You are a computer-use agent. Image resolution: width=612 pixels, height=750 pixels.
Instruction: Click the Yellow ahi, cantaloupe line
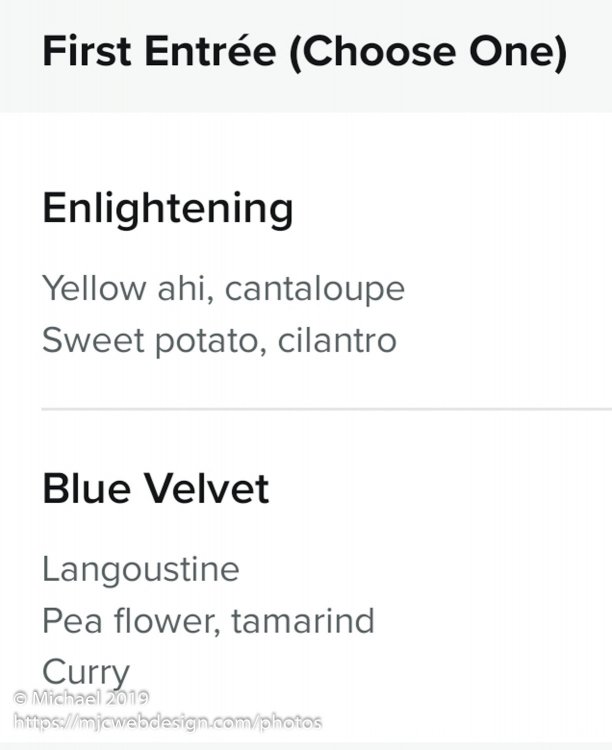point(223,289)
